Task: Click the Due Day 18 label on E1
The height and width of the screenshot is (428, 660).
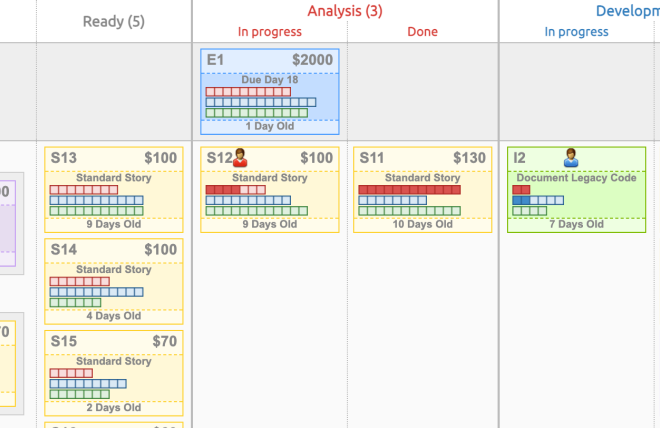Action: click(270, 79)
